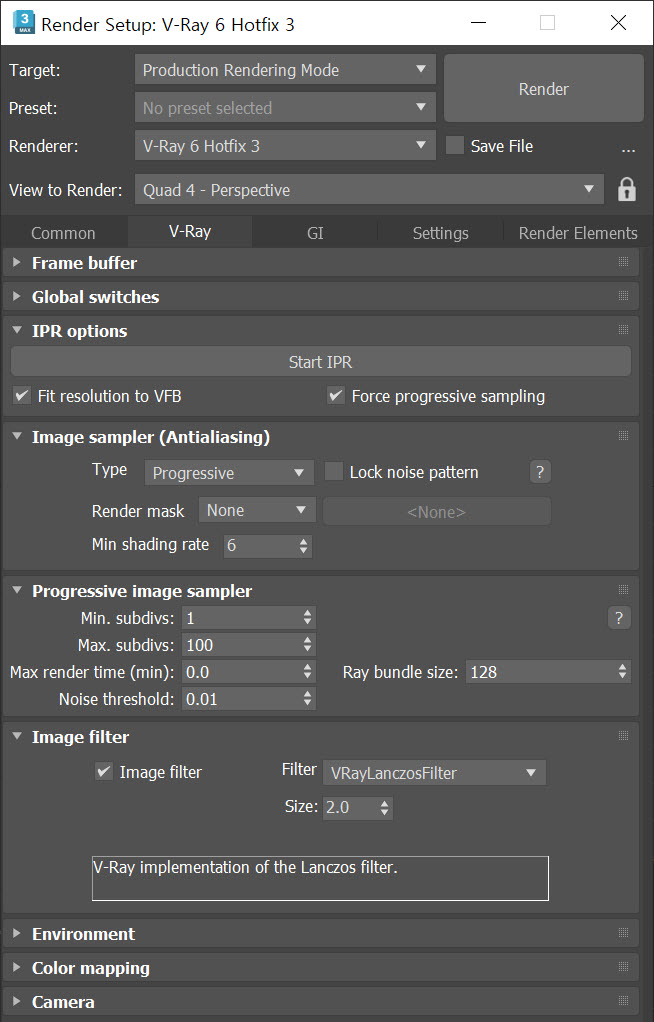Expand the Frame buffer rollout
654x1022 pixels.
(17, 262)
